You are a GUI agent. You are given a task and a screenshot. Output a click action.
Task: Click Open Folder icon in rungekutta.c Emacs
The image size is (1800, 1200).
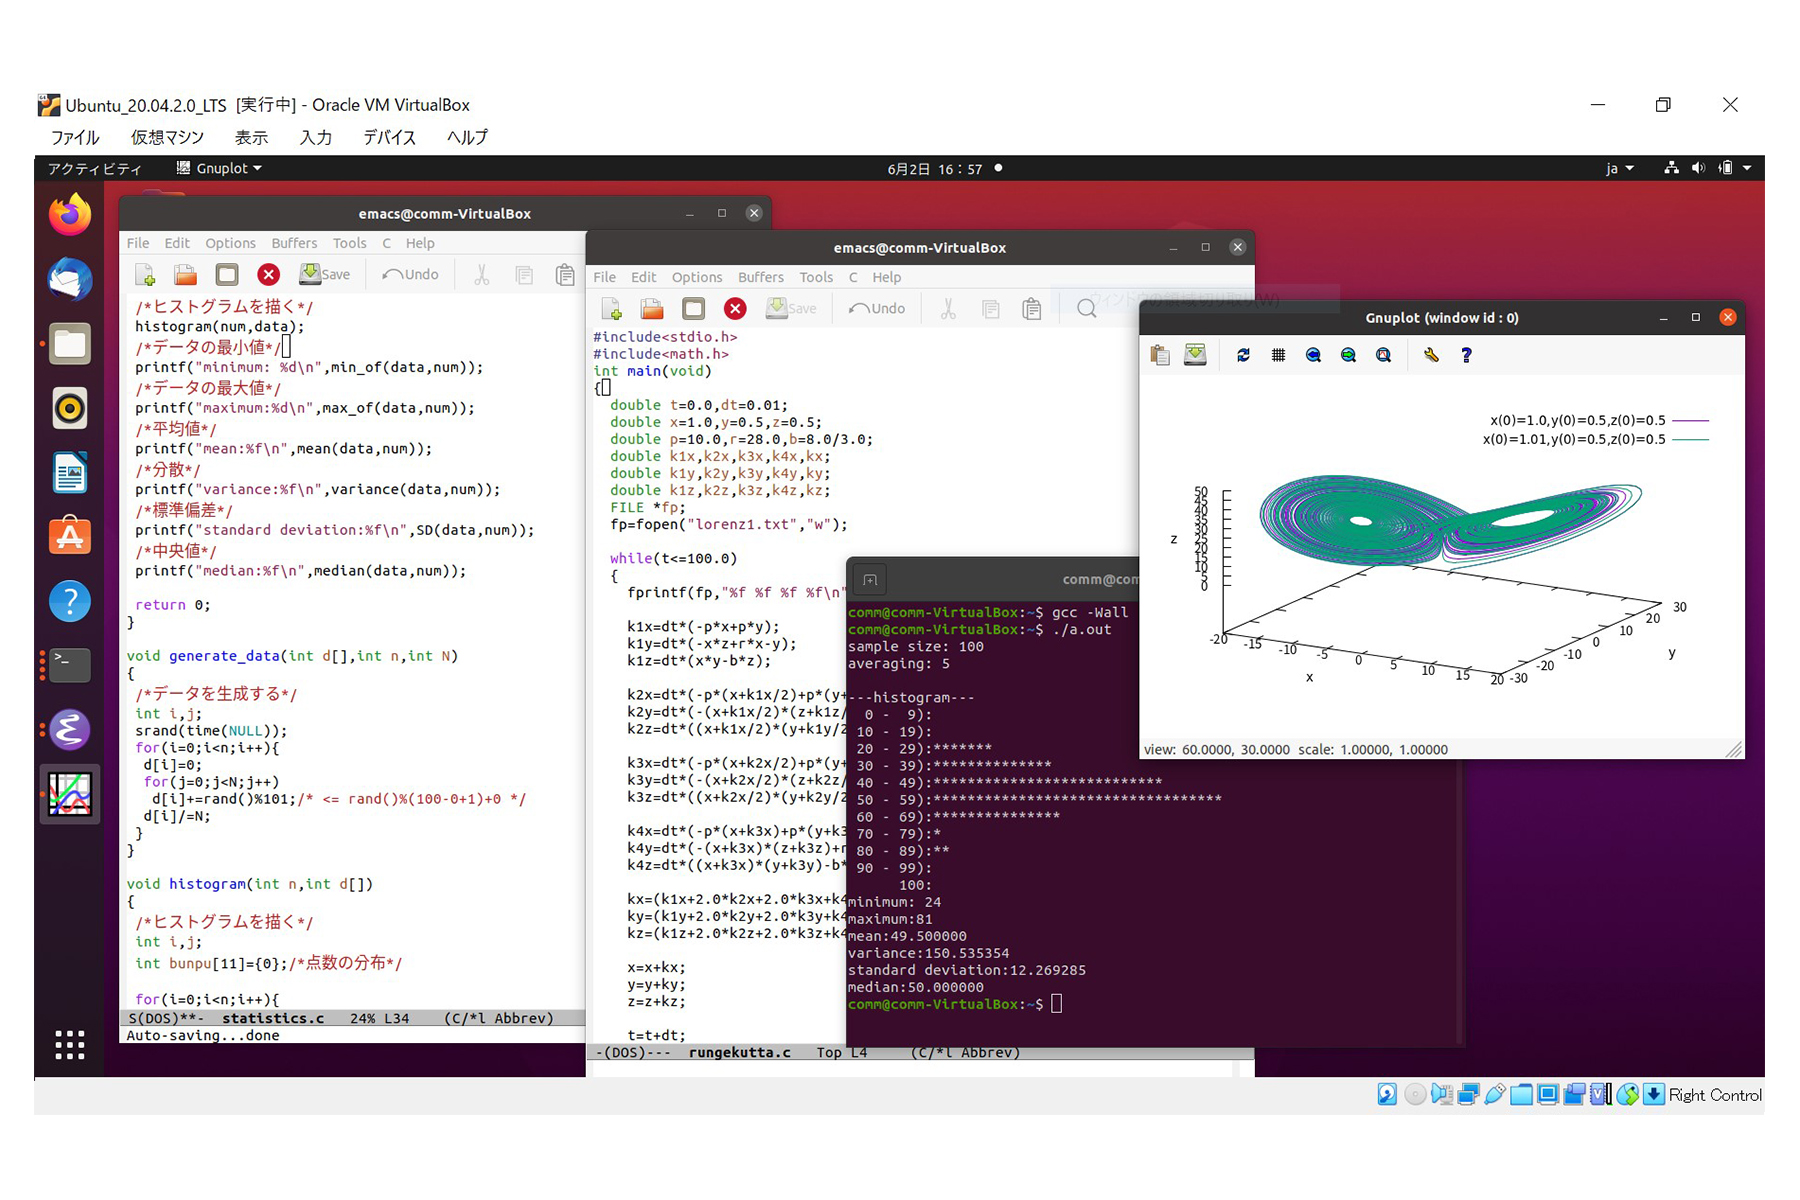[x=652, y=309]
